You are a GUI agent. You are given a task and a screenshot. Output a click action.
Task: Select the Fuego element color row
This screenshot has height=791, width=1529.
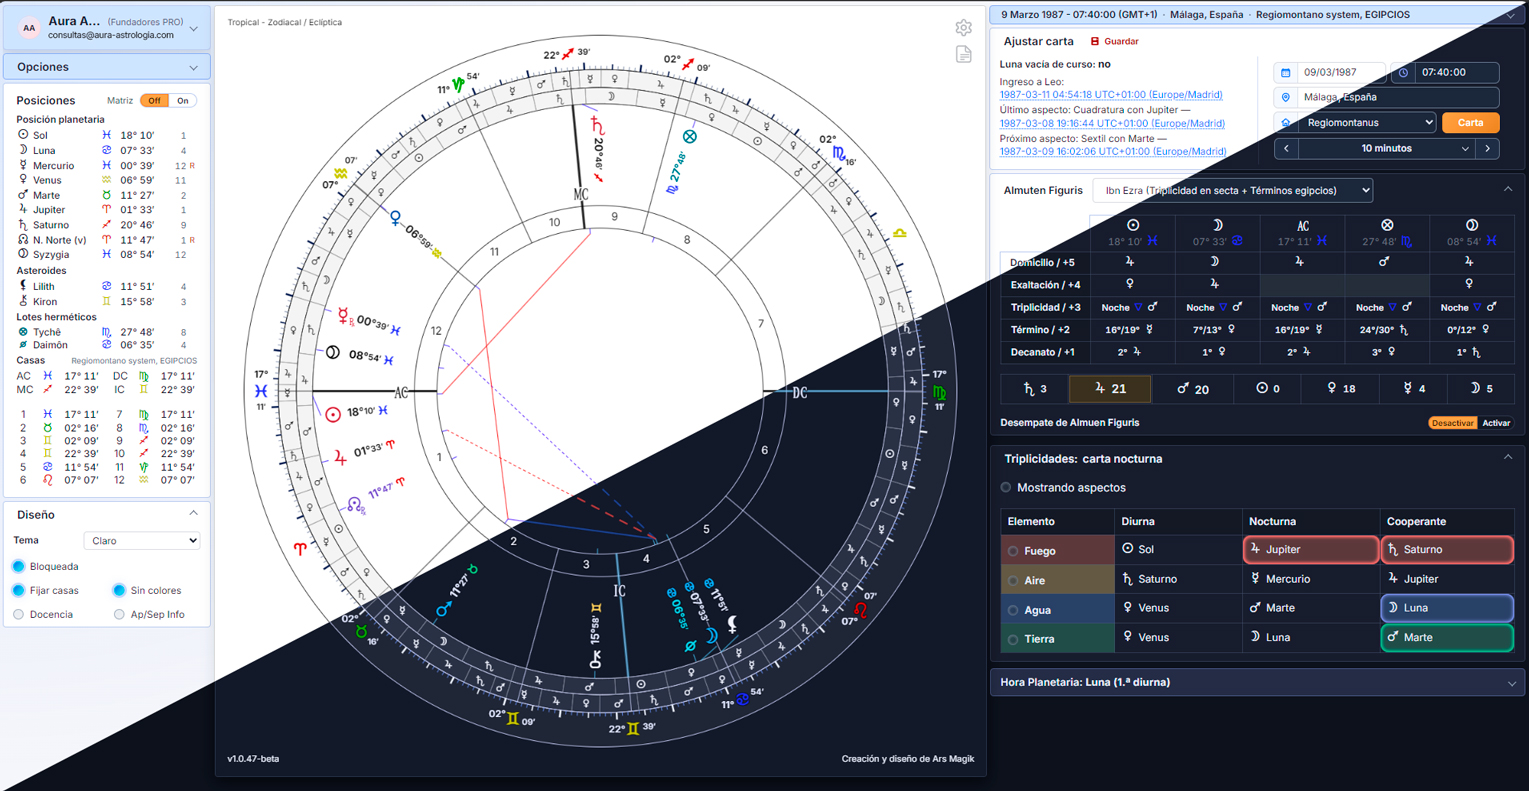[1057, 551]
